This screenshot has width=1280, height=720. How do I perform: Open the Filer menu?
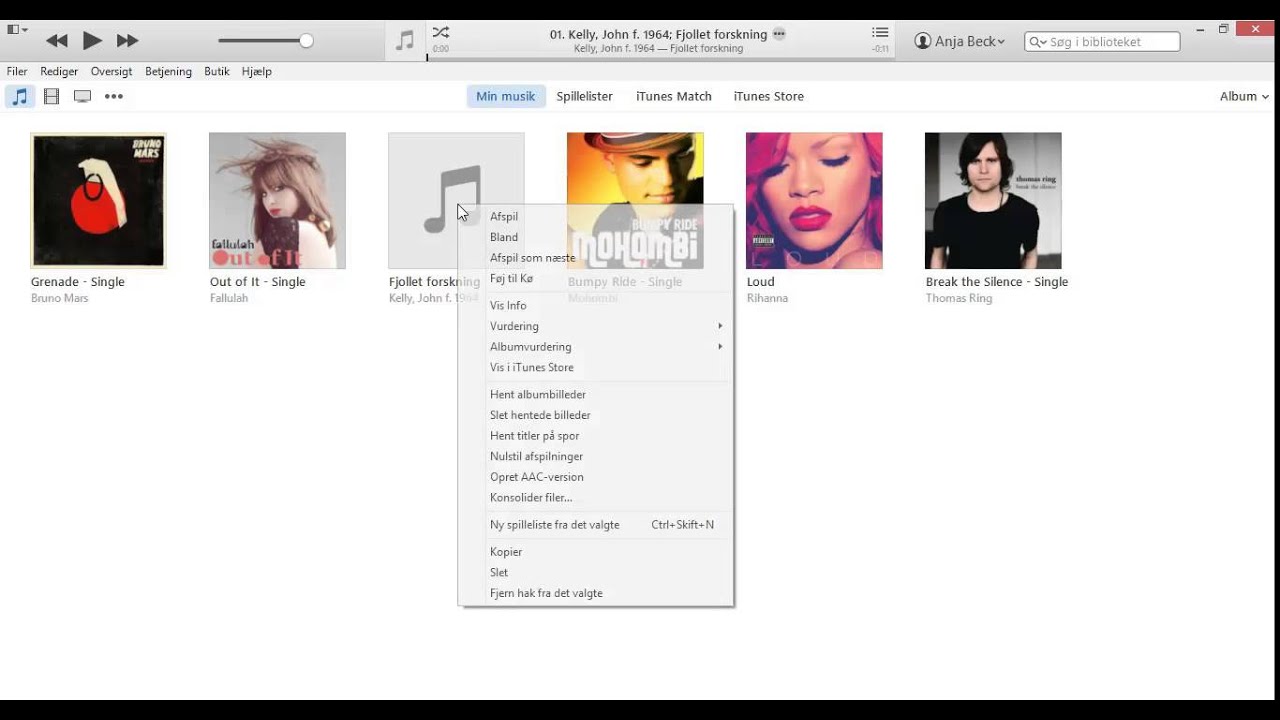(17, 72)
